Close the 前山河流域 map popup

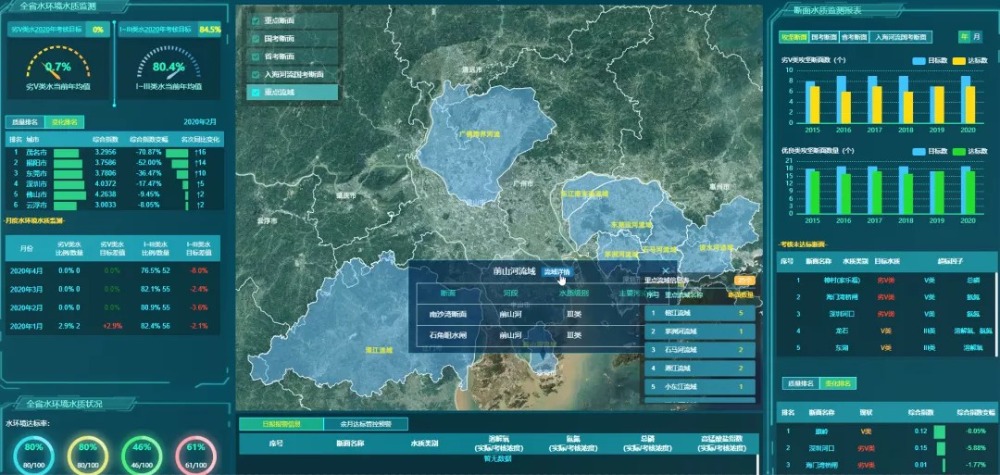[665, 271]
